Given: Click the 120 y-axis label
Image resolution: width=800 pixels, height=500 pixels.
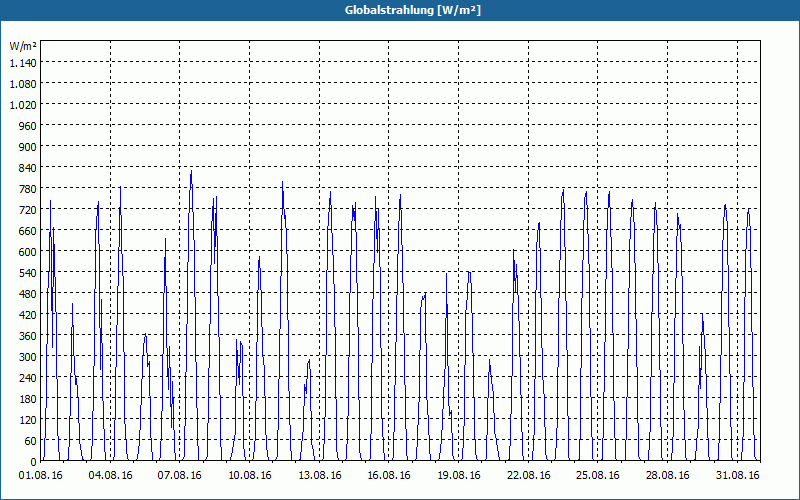Looking at the screenshot, I should click(28, 420).
